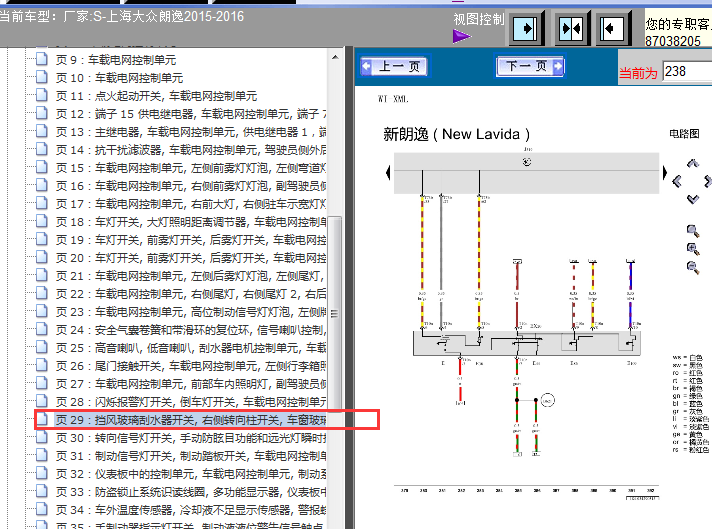Click the view control expand-right panel icon
The height and width of the screenshot is (529, 712).
(526, 29)
